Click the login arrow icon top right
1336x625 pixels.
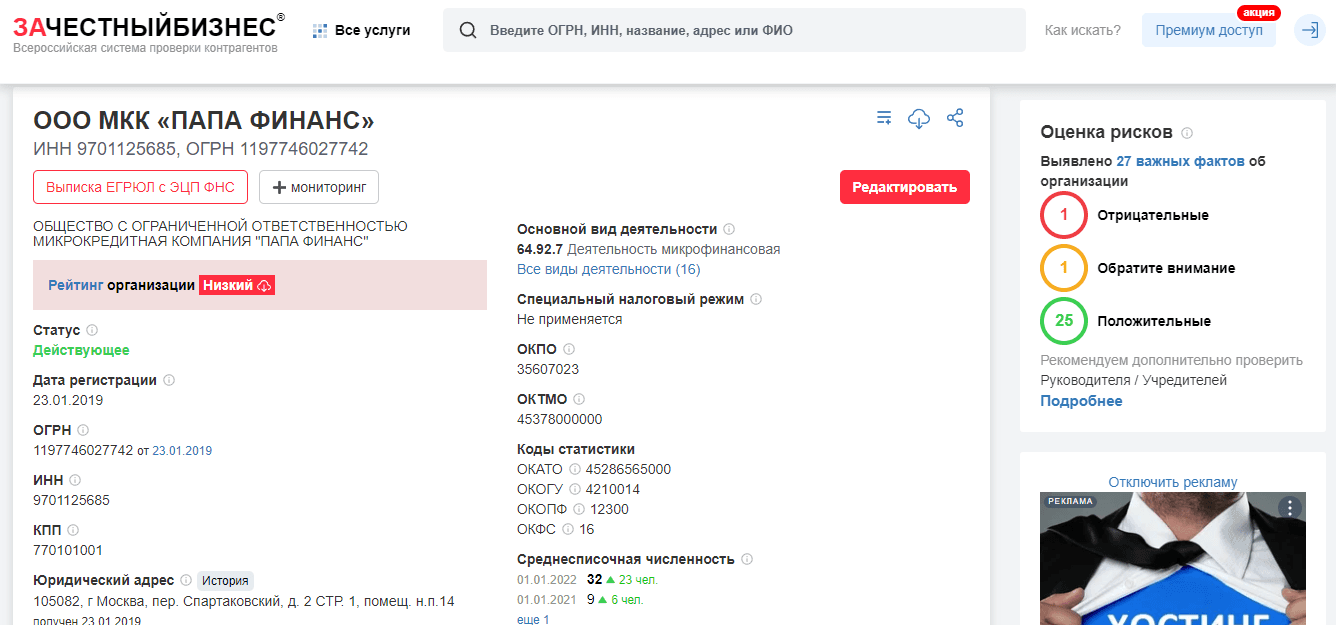(1310, 30)
